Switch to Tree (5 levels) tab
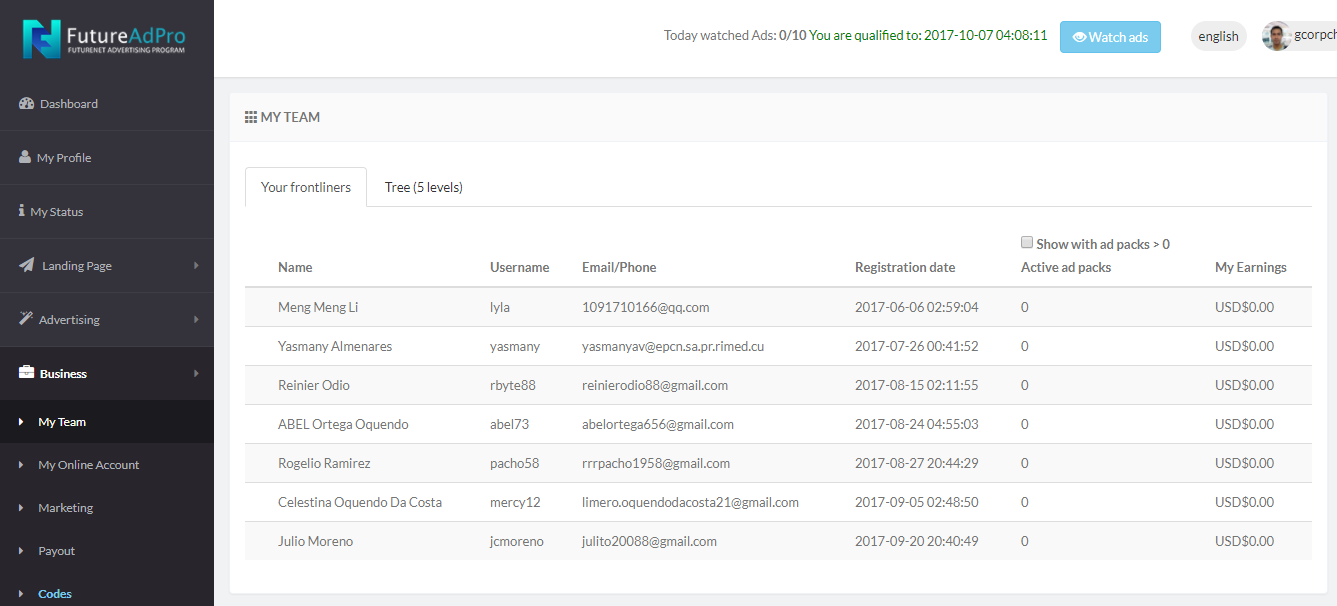This screenshot has width=1337, height=606. click(x=423, y=187)
